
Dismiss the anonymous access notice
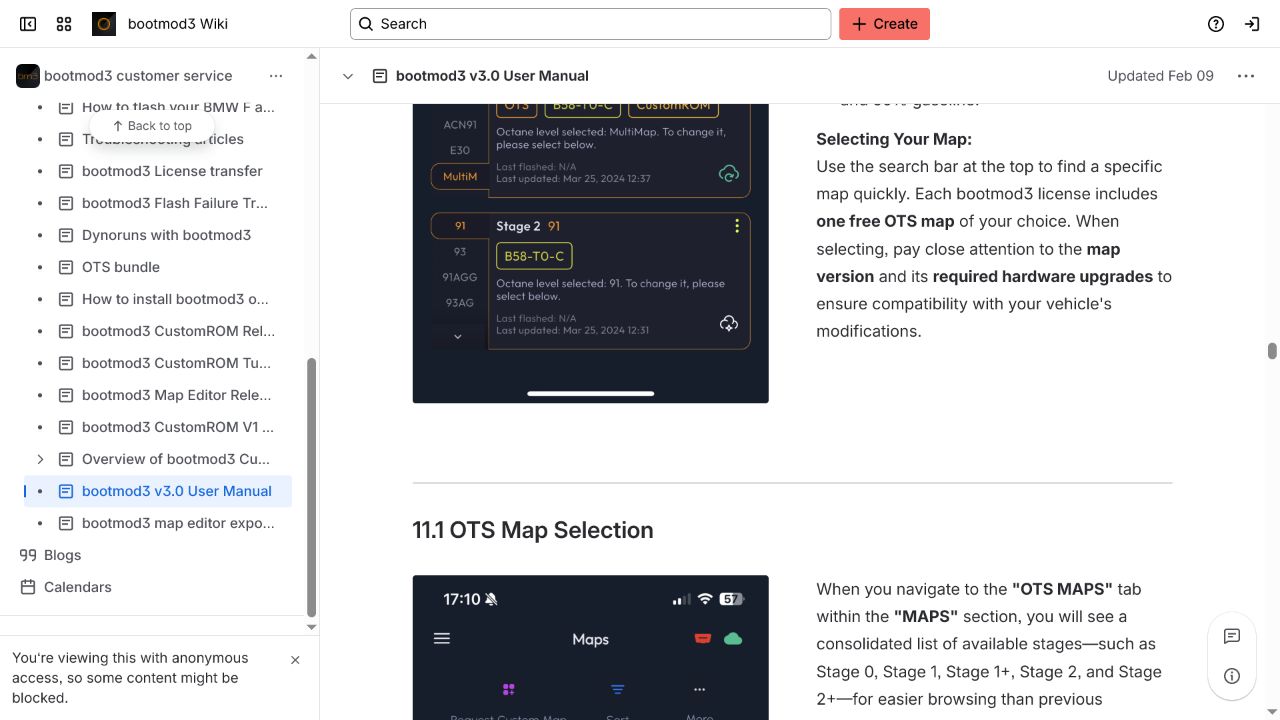coord(295,660)
